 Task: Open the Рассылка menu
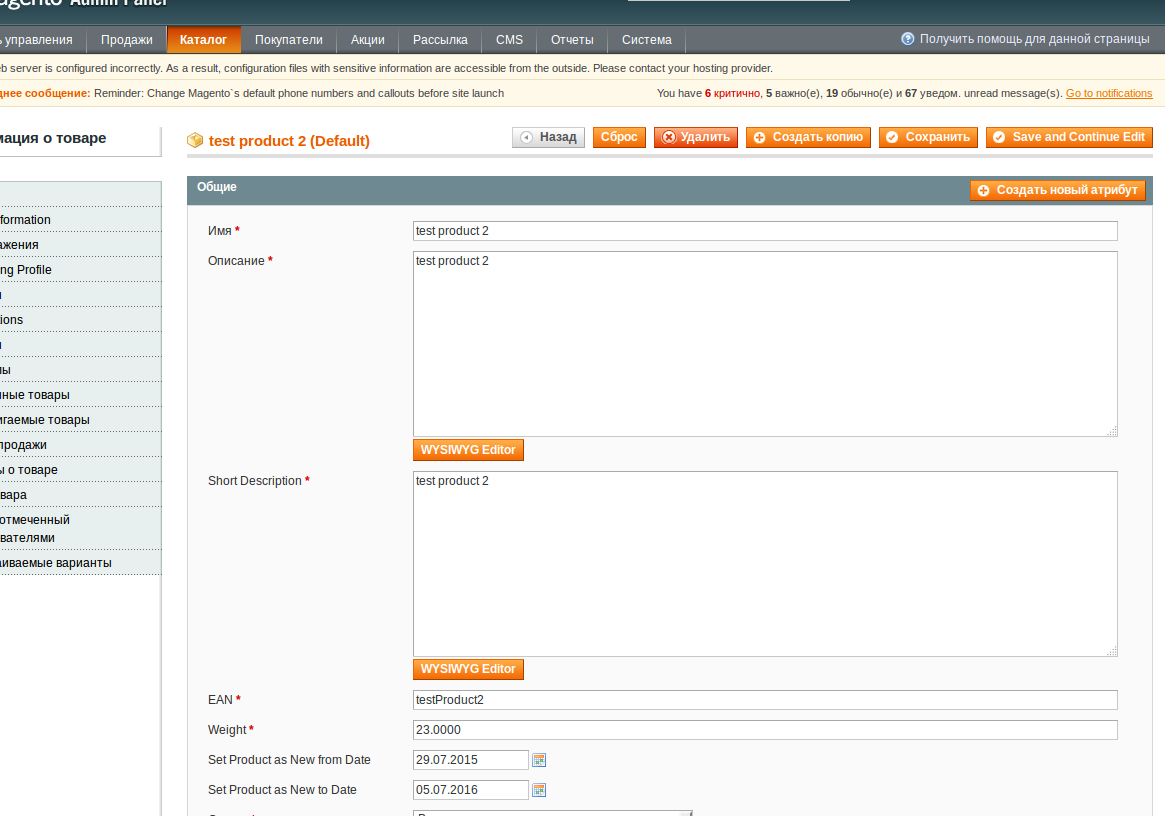coord(440,40)
